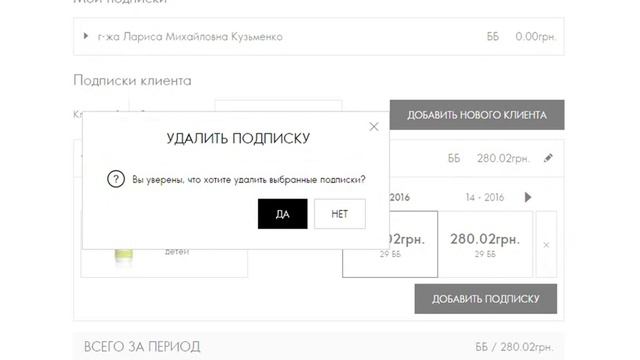This screenshot has width=640, height=360.
Task: Remove subscription with small x icon
Action: tap(546, 245)
